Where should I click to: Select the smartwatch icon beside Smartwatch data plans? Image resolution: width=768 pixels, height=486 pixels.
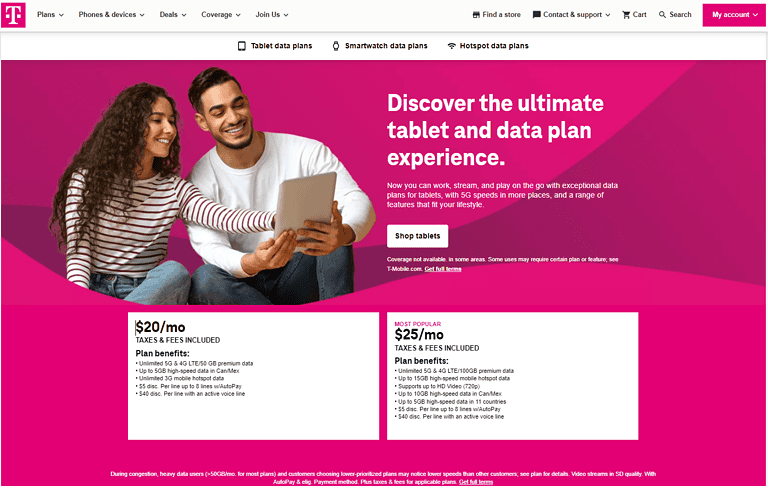pyautogui.click(x=336, y=46)
